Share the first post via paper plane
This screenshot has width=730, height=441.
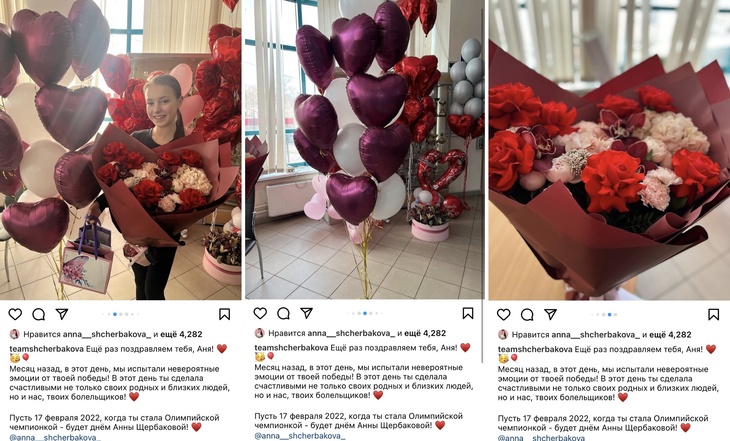pos(62,314)
